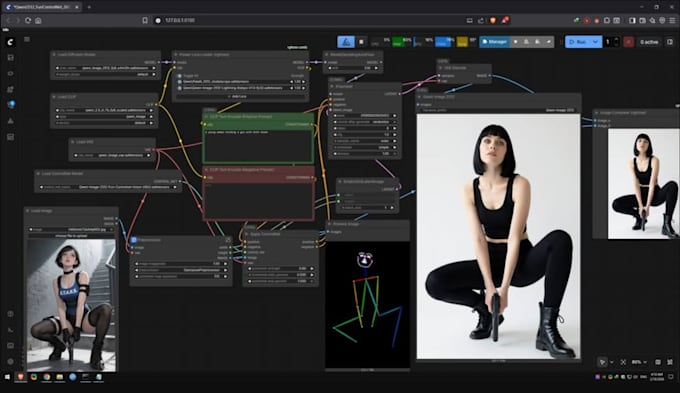Adjust the batch count stepper next to Run
The image size is (680, 393).
[x=617, y=42]
